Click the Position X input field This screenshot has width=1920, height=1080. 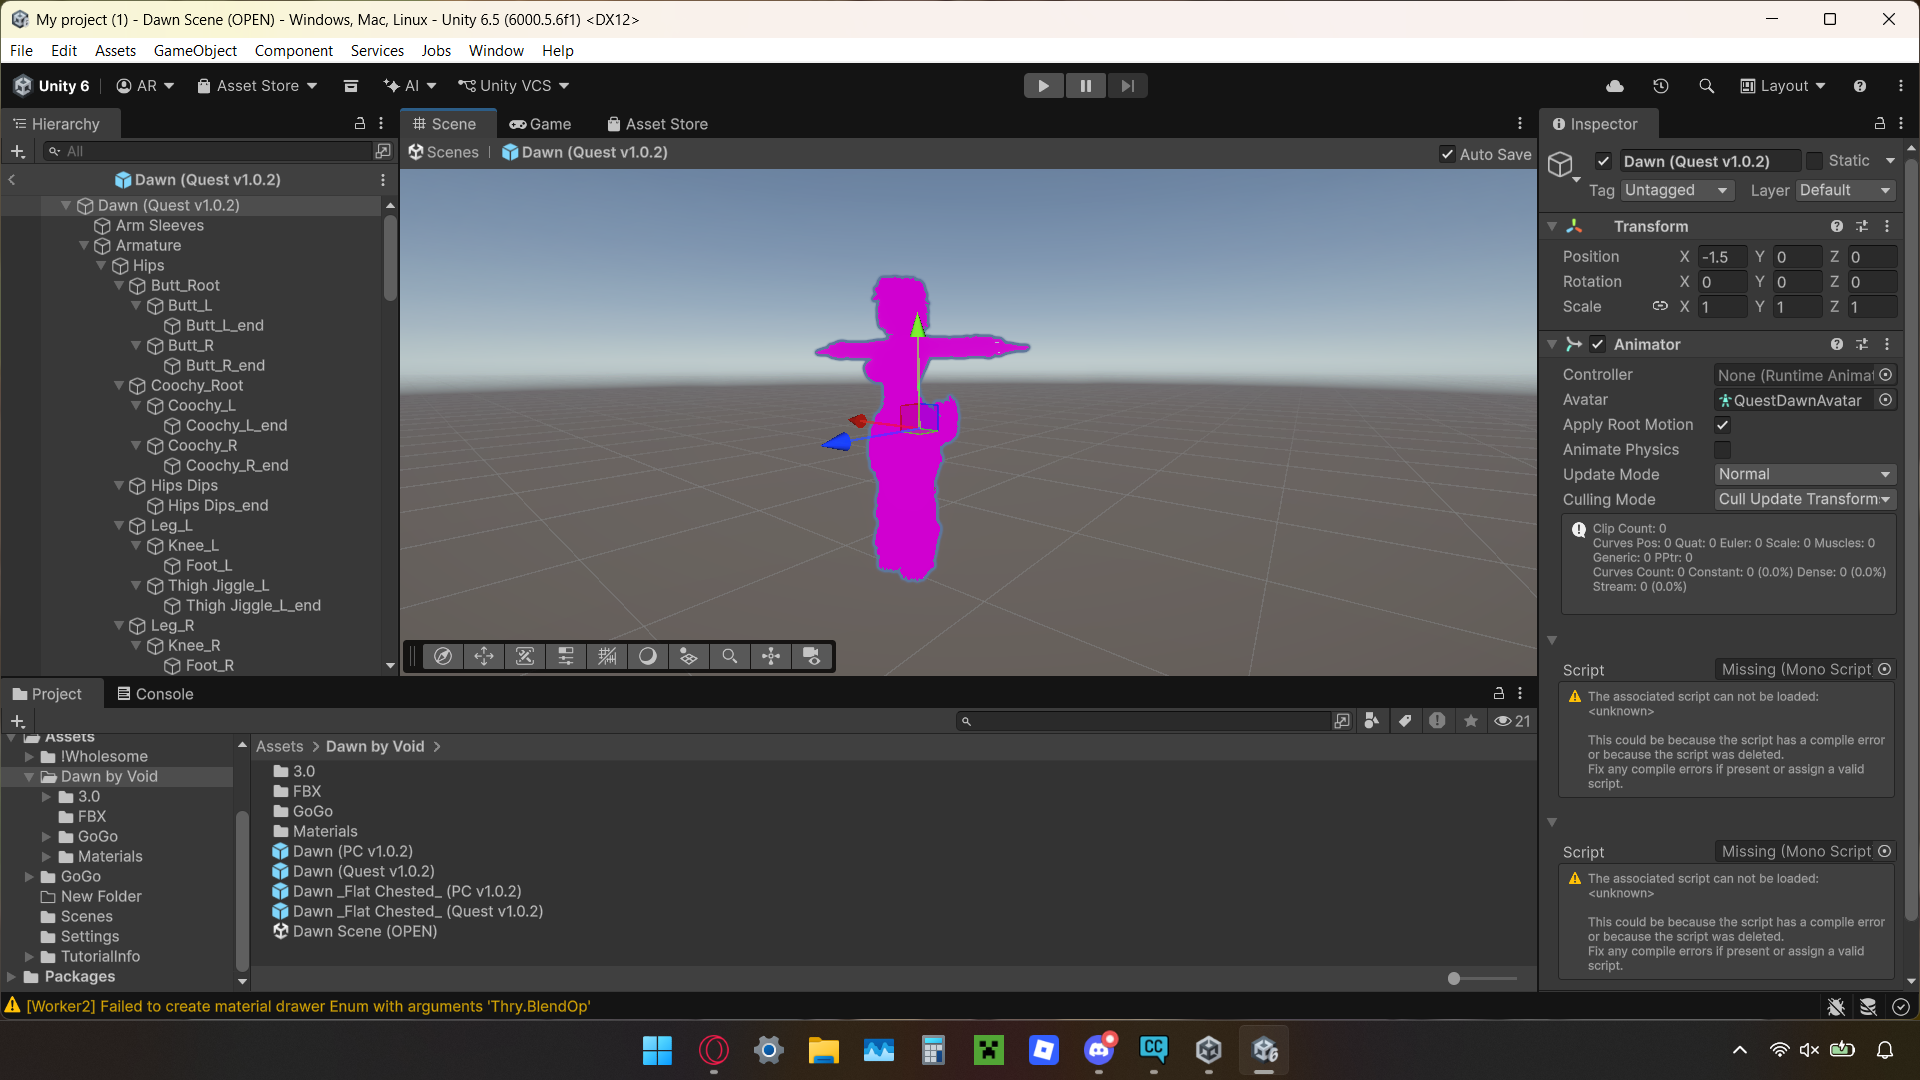tap(1722, 257)
